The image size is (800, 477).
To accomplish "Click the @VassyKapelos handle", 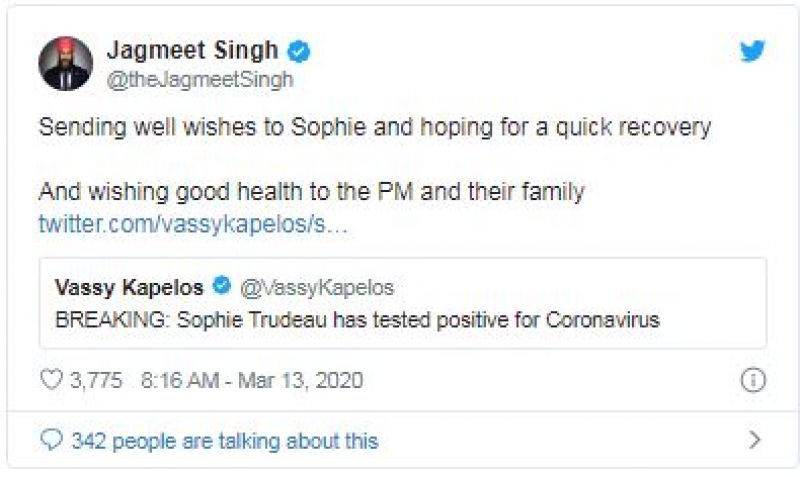I will coord(318,288).
